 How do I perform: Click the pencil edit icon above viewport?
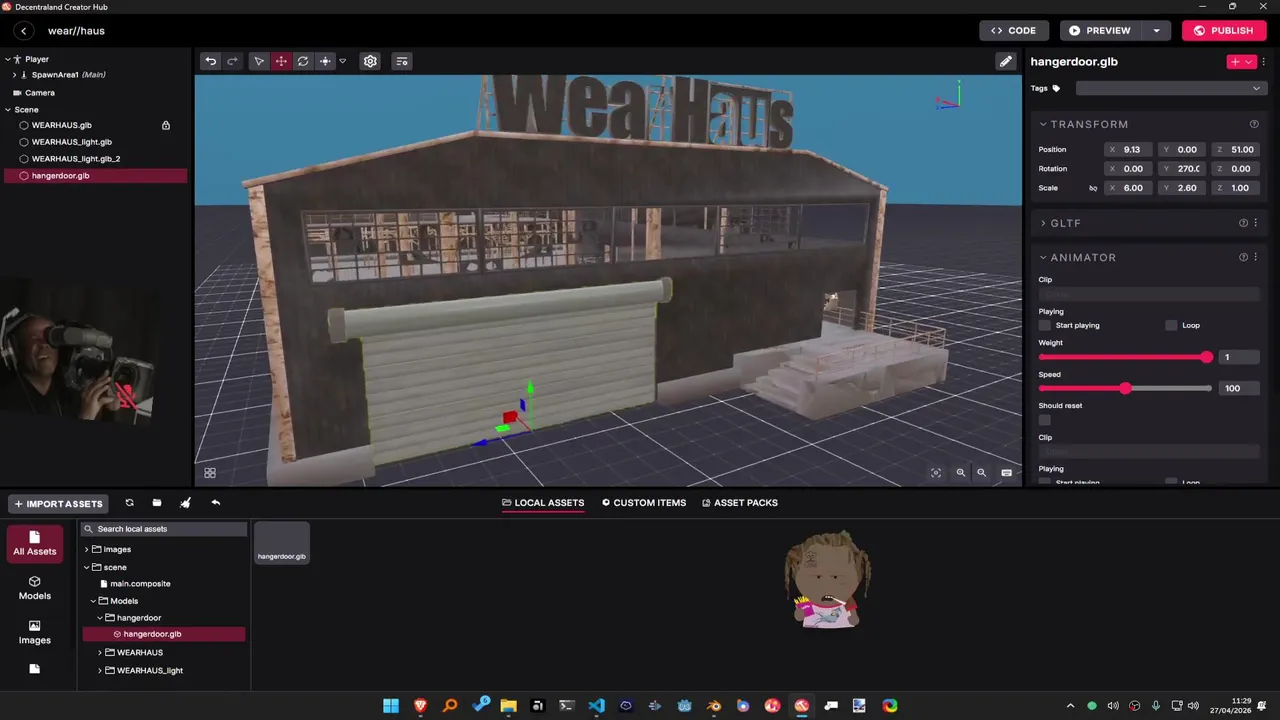coord(1006,61)
